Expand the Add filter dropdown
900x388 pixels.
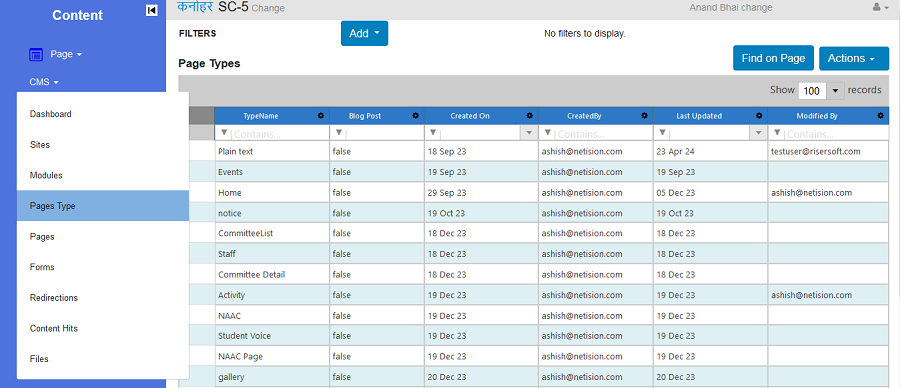(364, 33)
